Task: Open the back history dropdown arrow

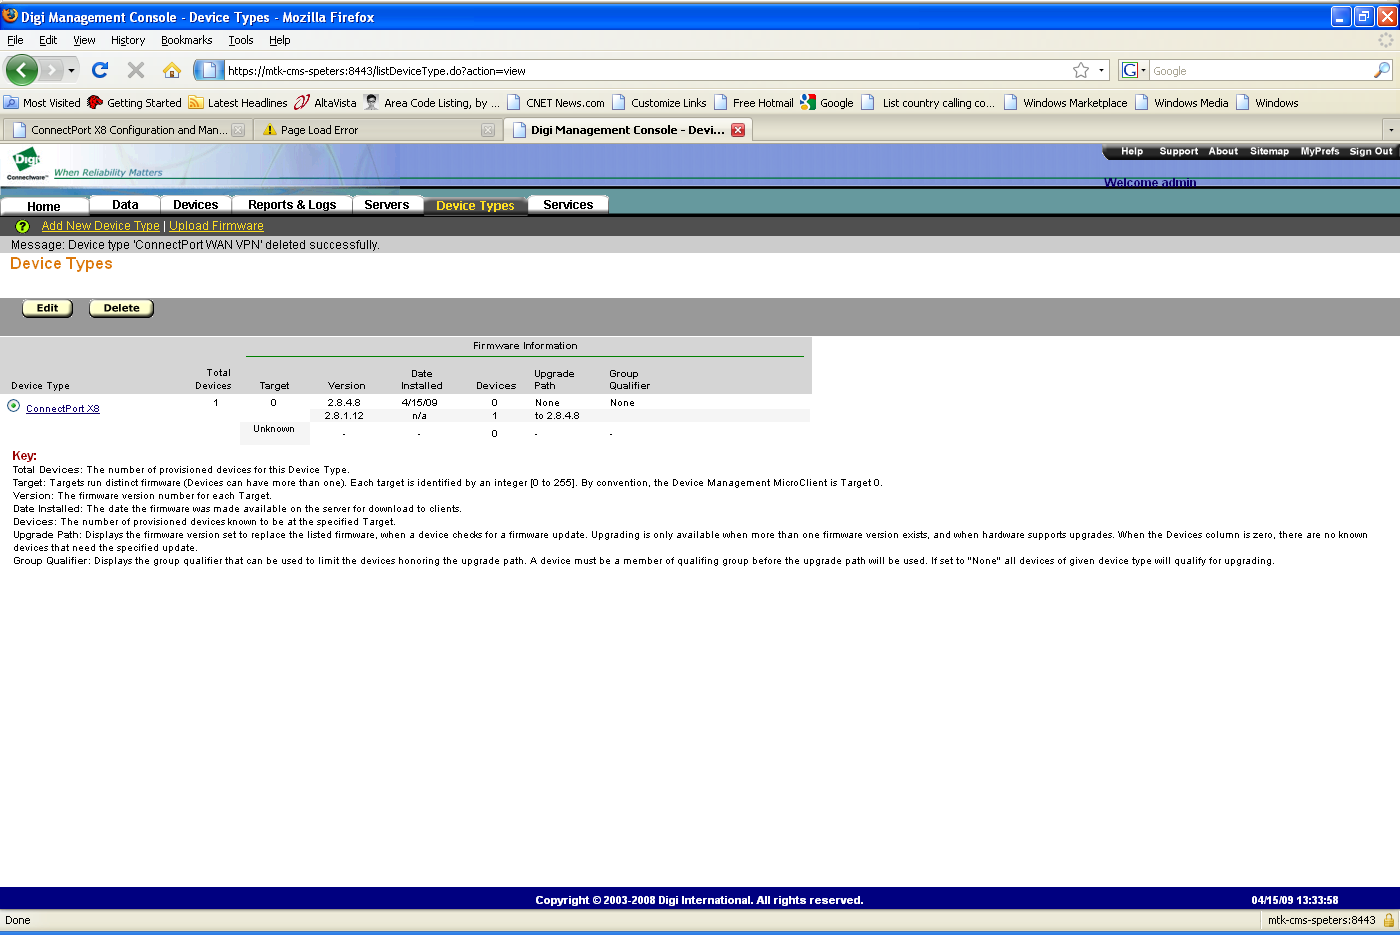Action: point(71,71)
